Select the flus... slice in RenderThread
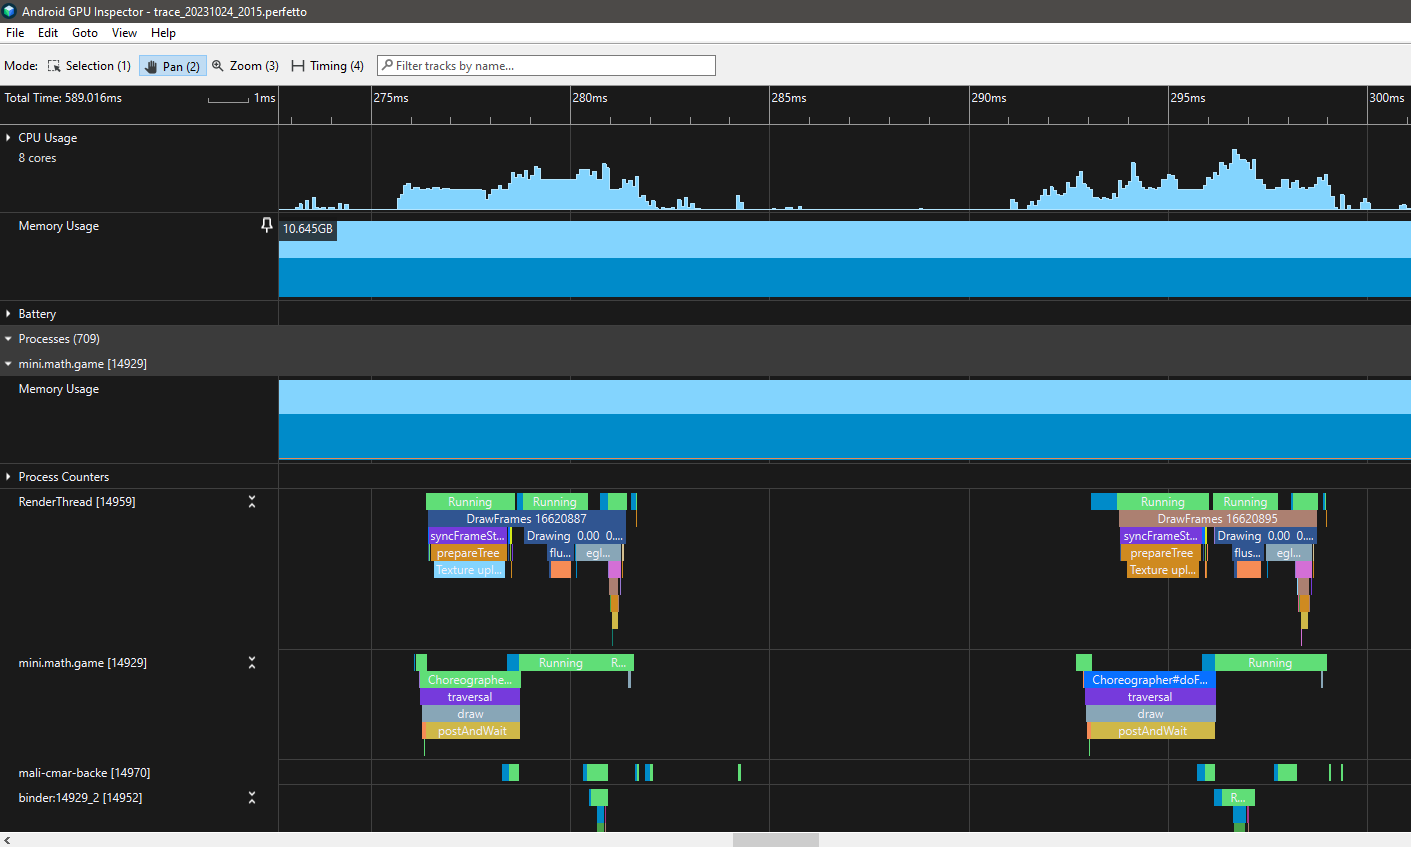The height and width of the screenshot is (847, 1411). click(x=1247, y=553)
